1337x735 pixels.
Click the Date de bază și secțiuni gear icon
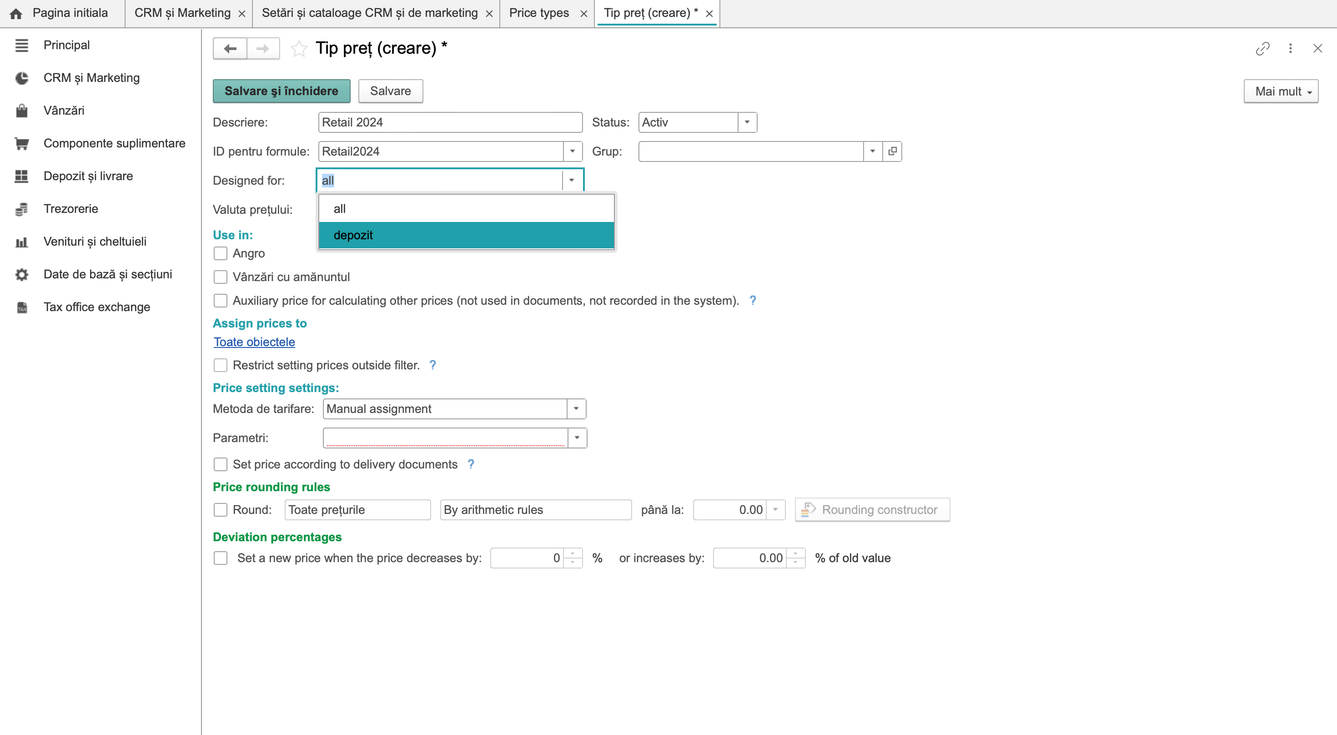[22, 274]
